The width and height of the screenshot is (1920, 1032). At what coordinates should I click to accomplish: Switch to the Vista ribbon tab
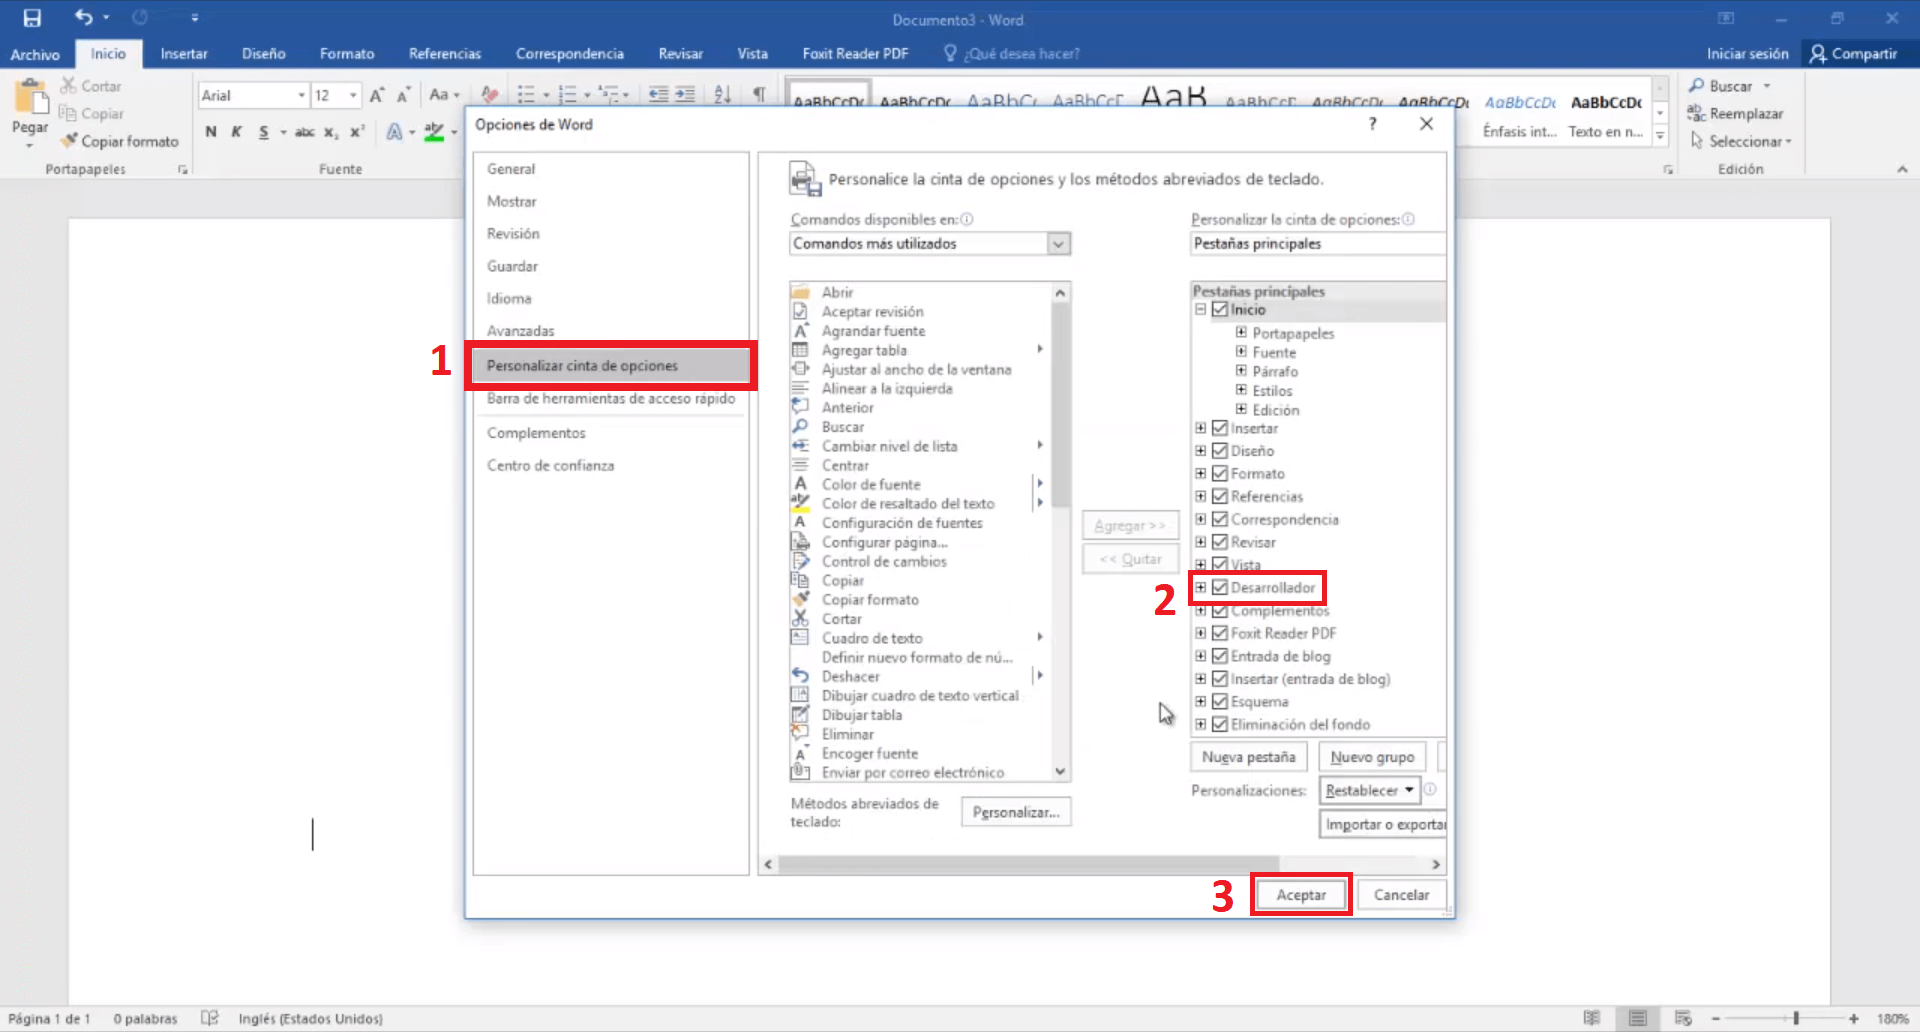coord(752,54)
